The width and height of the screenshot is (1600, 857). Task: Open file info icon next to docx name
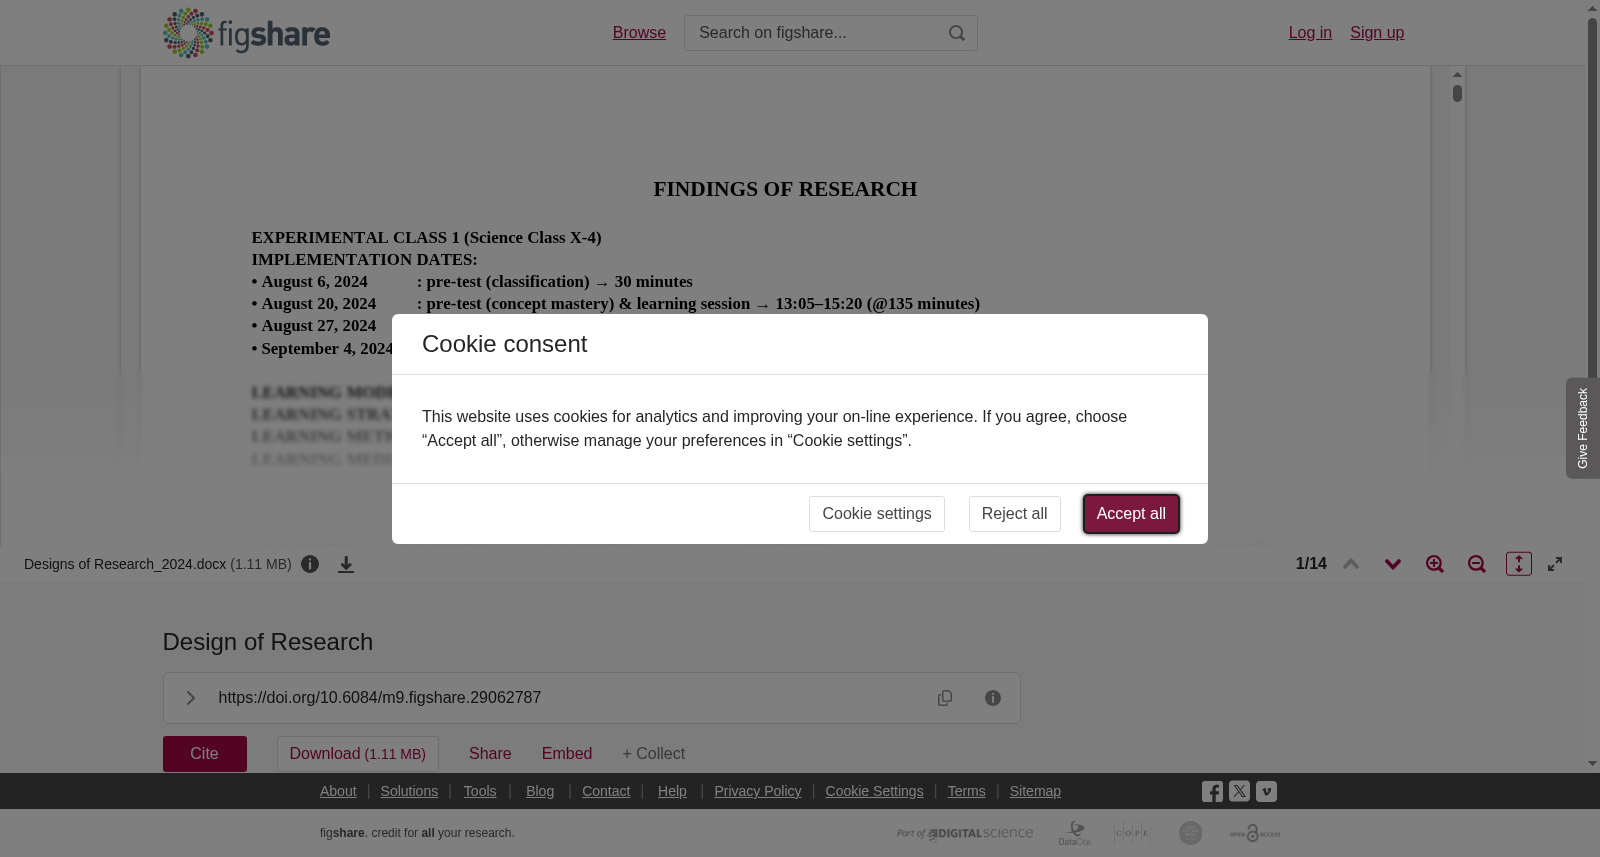point(310,564)
